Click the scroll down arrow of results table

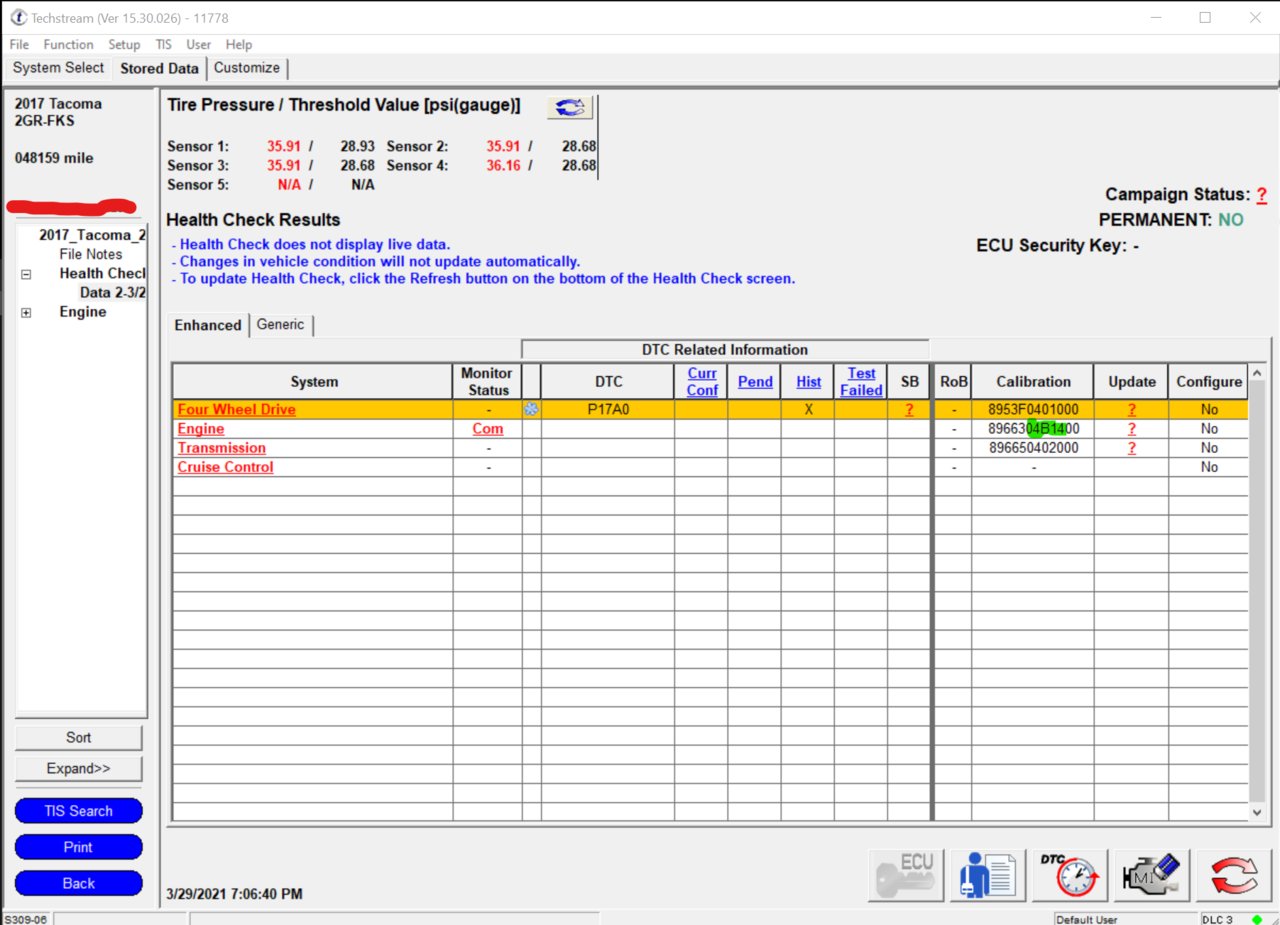(1257, 814)
